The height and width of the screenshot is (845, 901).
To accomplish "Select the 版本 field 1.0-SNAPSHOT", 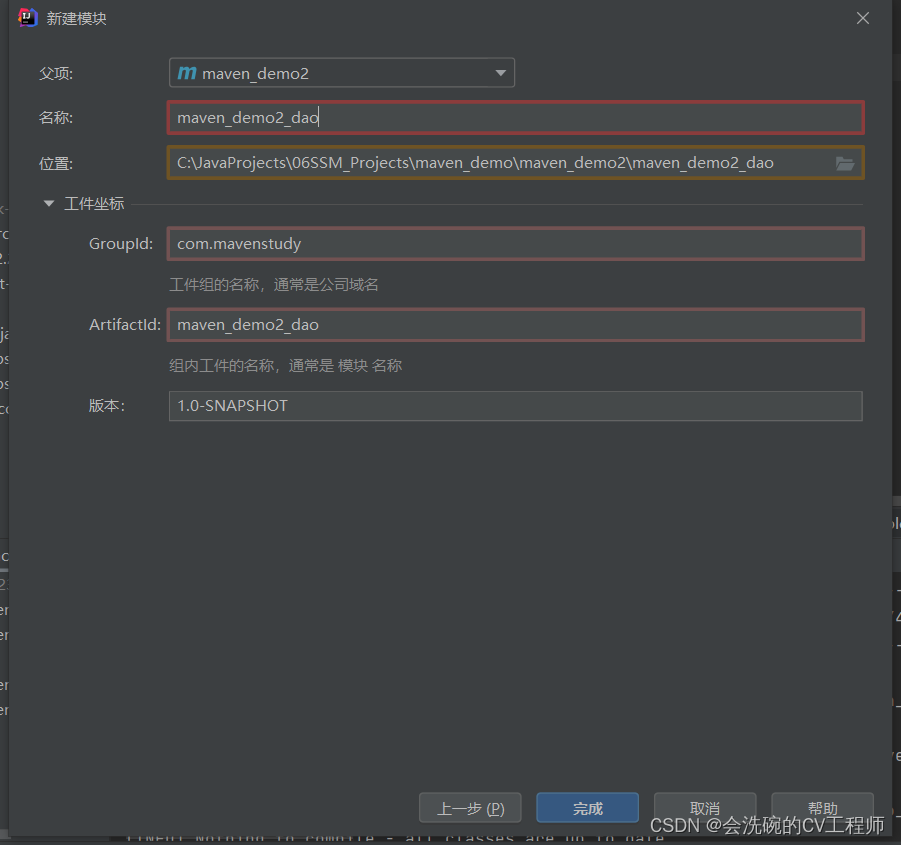I will pos(514,406).
